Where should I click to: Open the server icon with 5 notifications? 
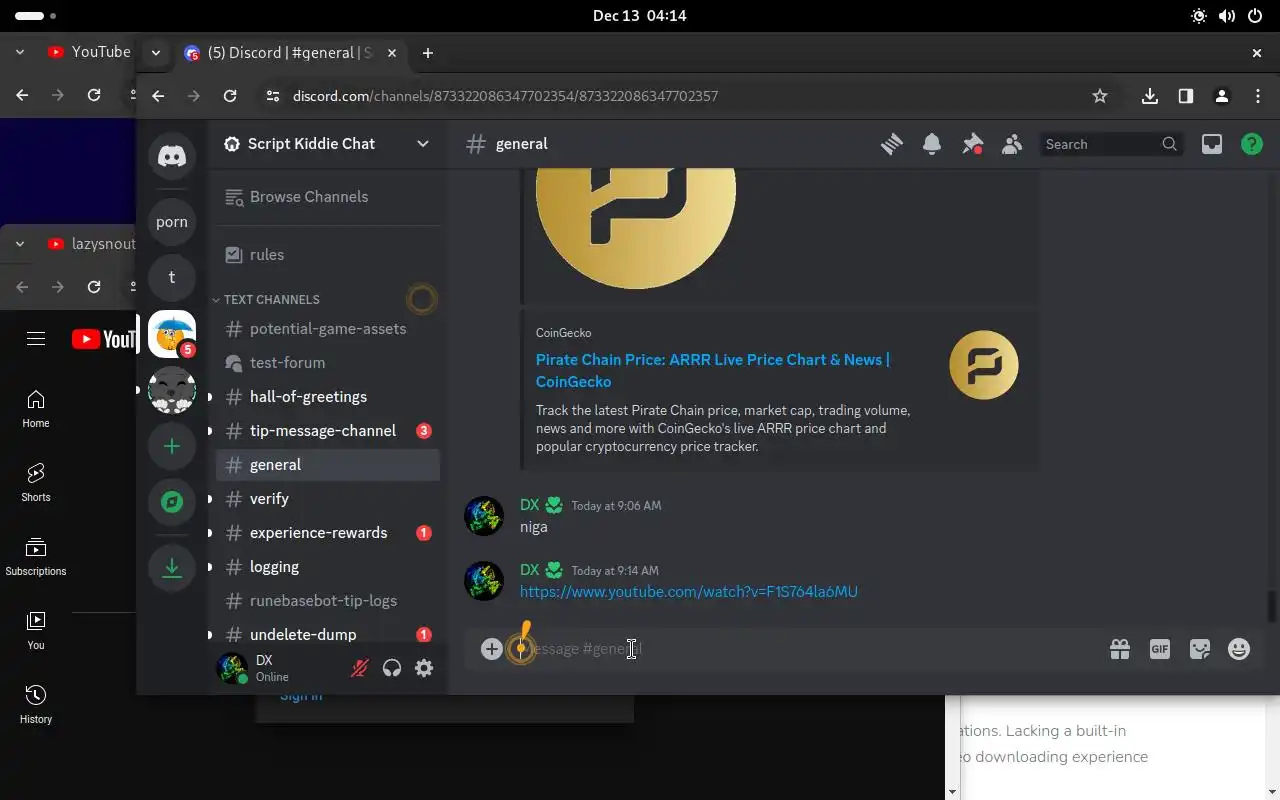pos(172,334)
